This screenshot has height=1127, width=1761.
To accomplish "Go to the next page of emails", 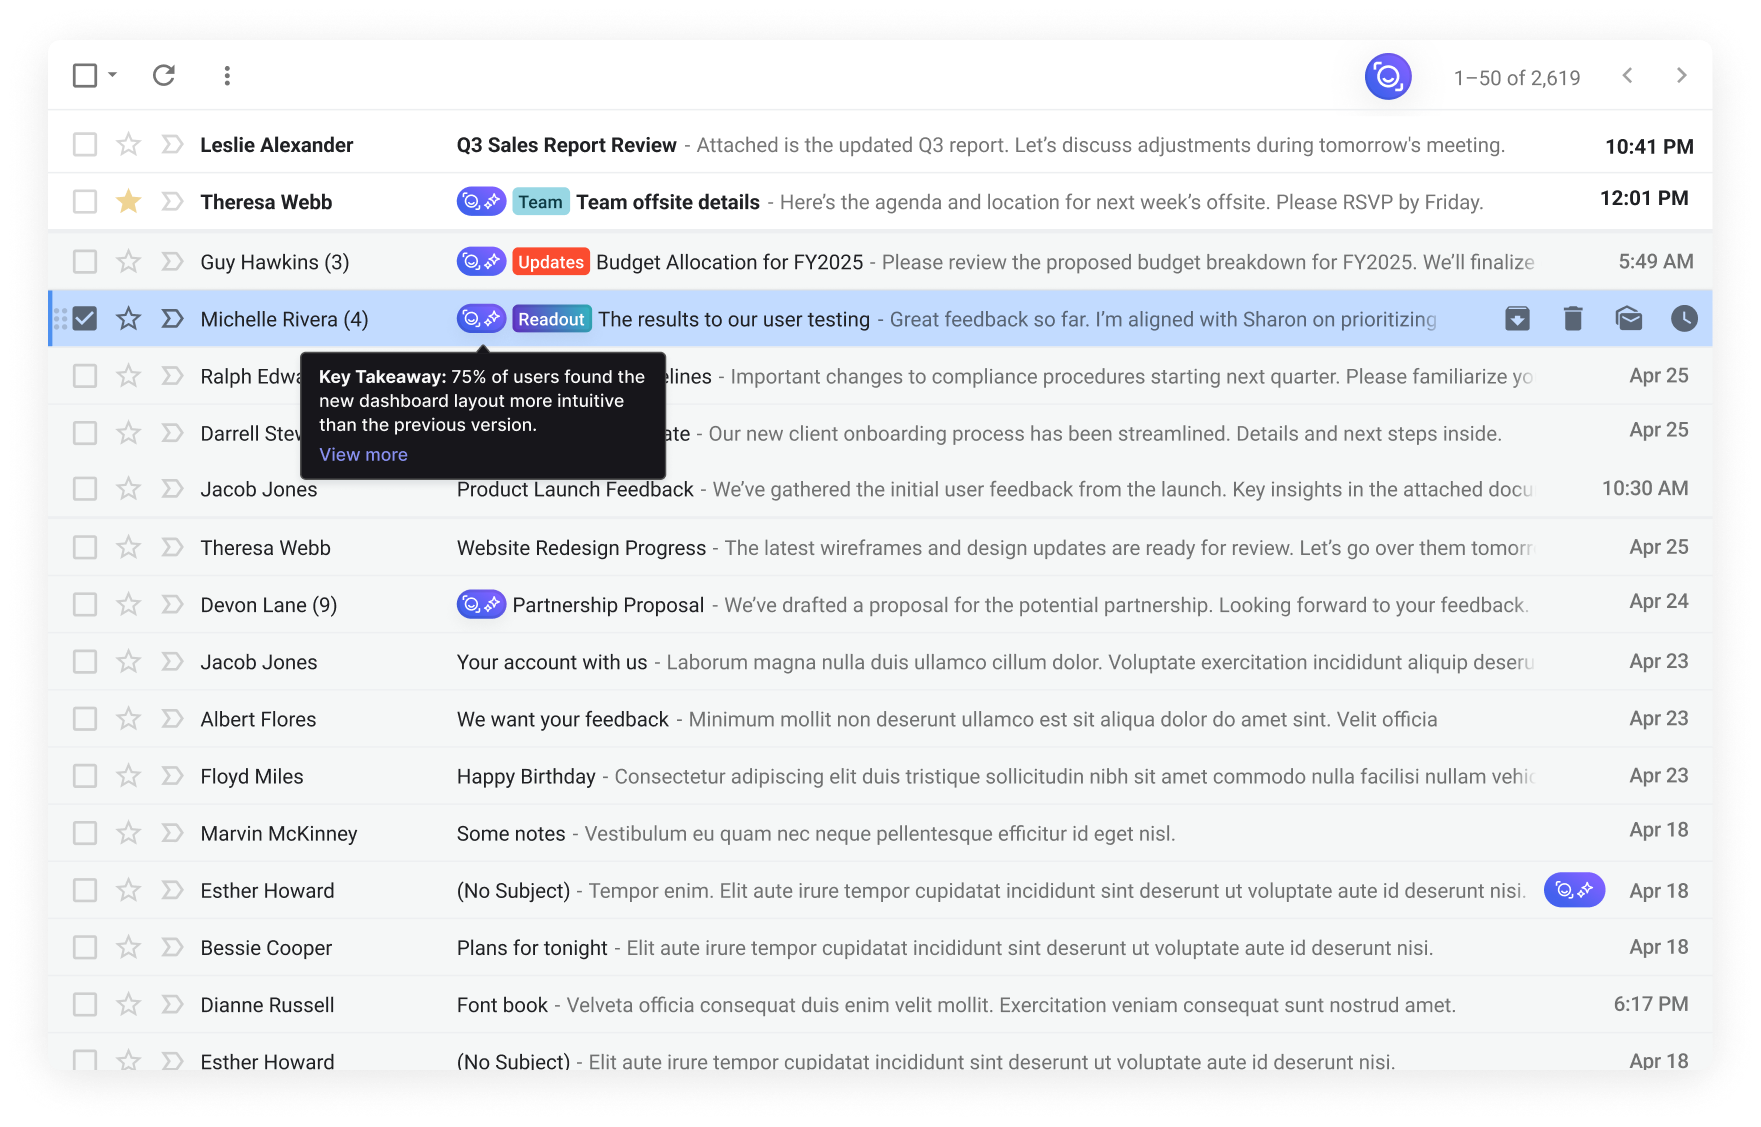I will [1682, 76].
